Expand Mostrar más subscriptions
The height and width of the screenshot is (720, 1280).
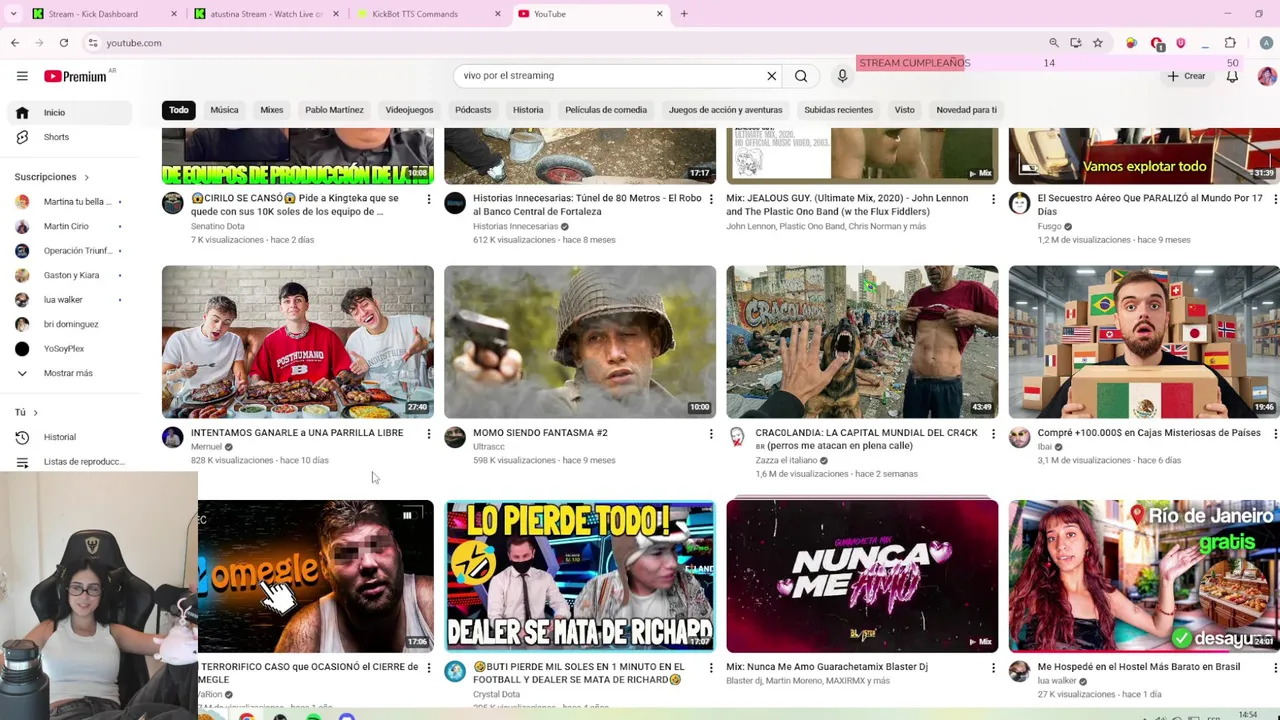66,373
